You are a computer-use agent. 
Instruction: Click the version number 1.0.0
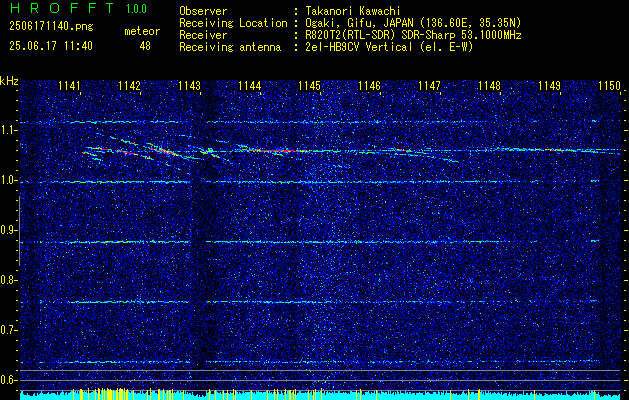tap(136, 8)
